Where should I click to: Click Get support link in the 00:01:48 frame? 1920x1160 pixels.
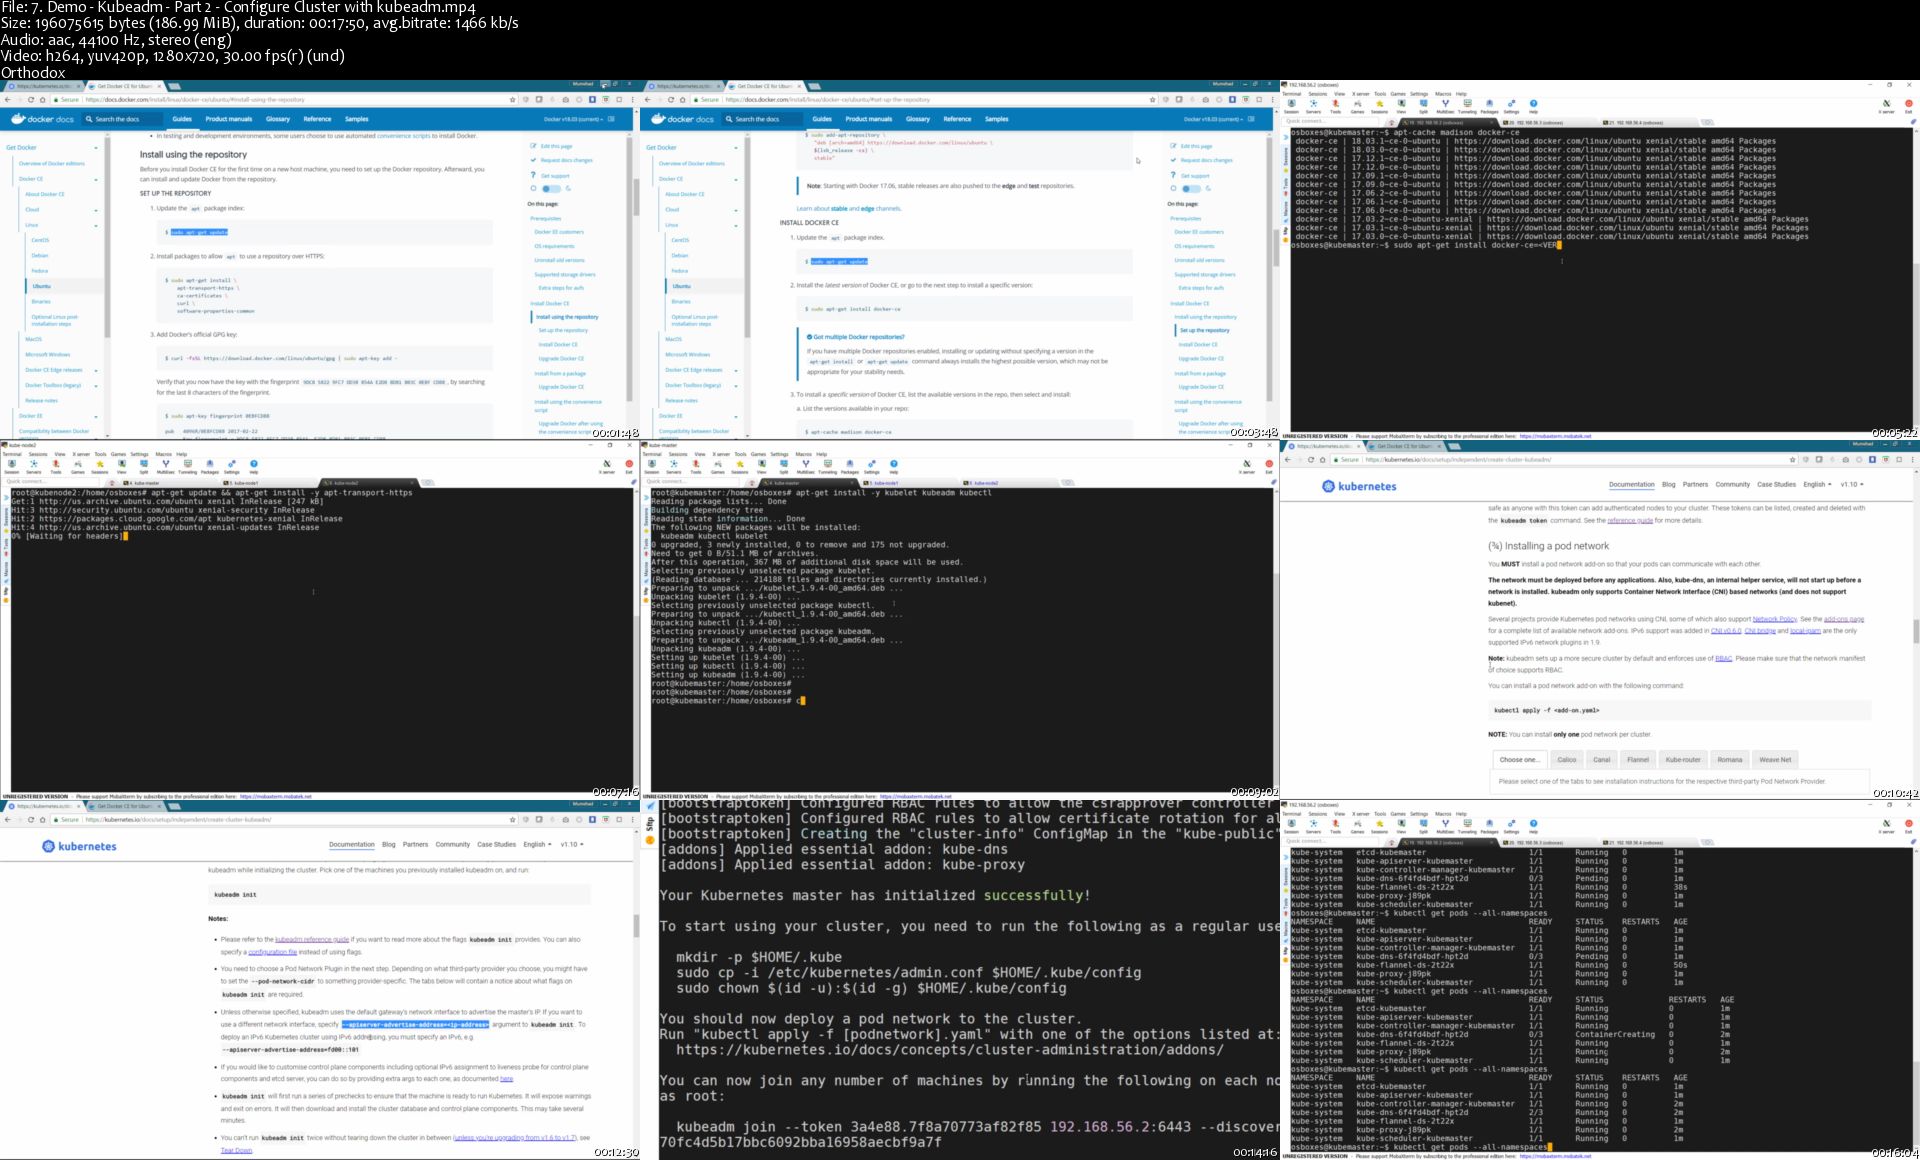coord(555,175)
